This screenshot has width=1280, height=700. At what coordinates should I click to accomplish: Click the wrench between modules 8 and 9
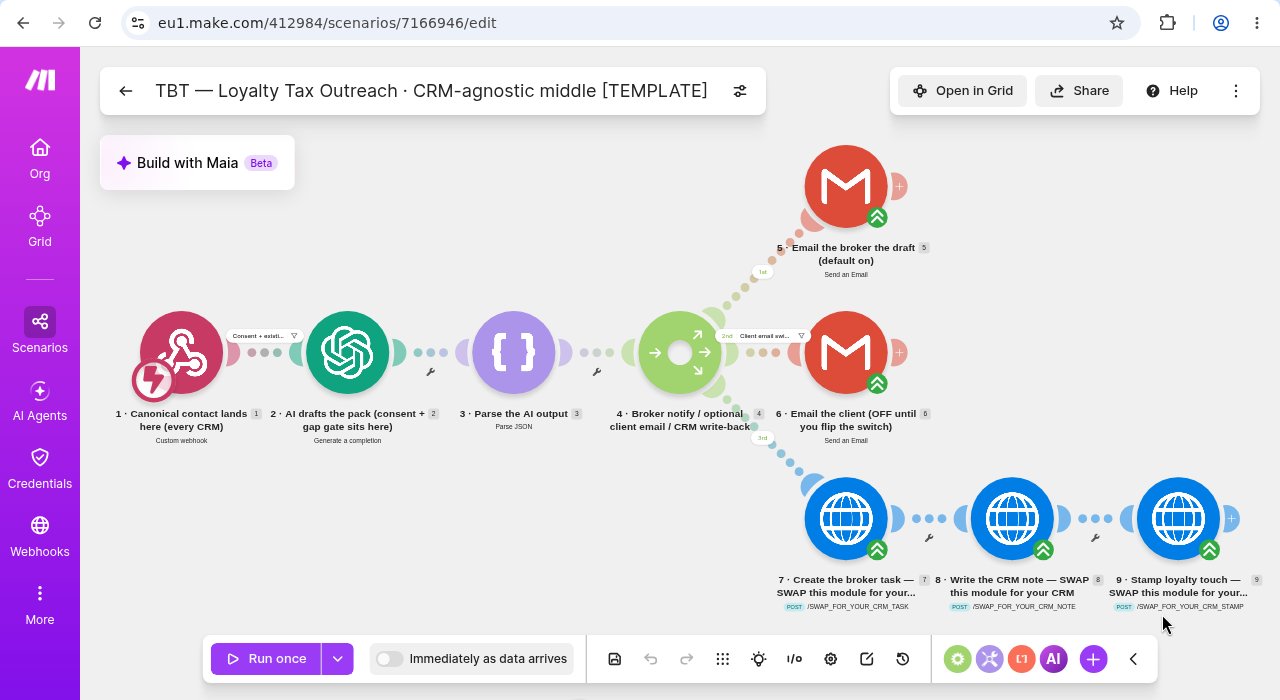coord(1095,538)
